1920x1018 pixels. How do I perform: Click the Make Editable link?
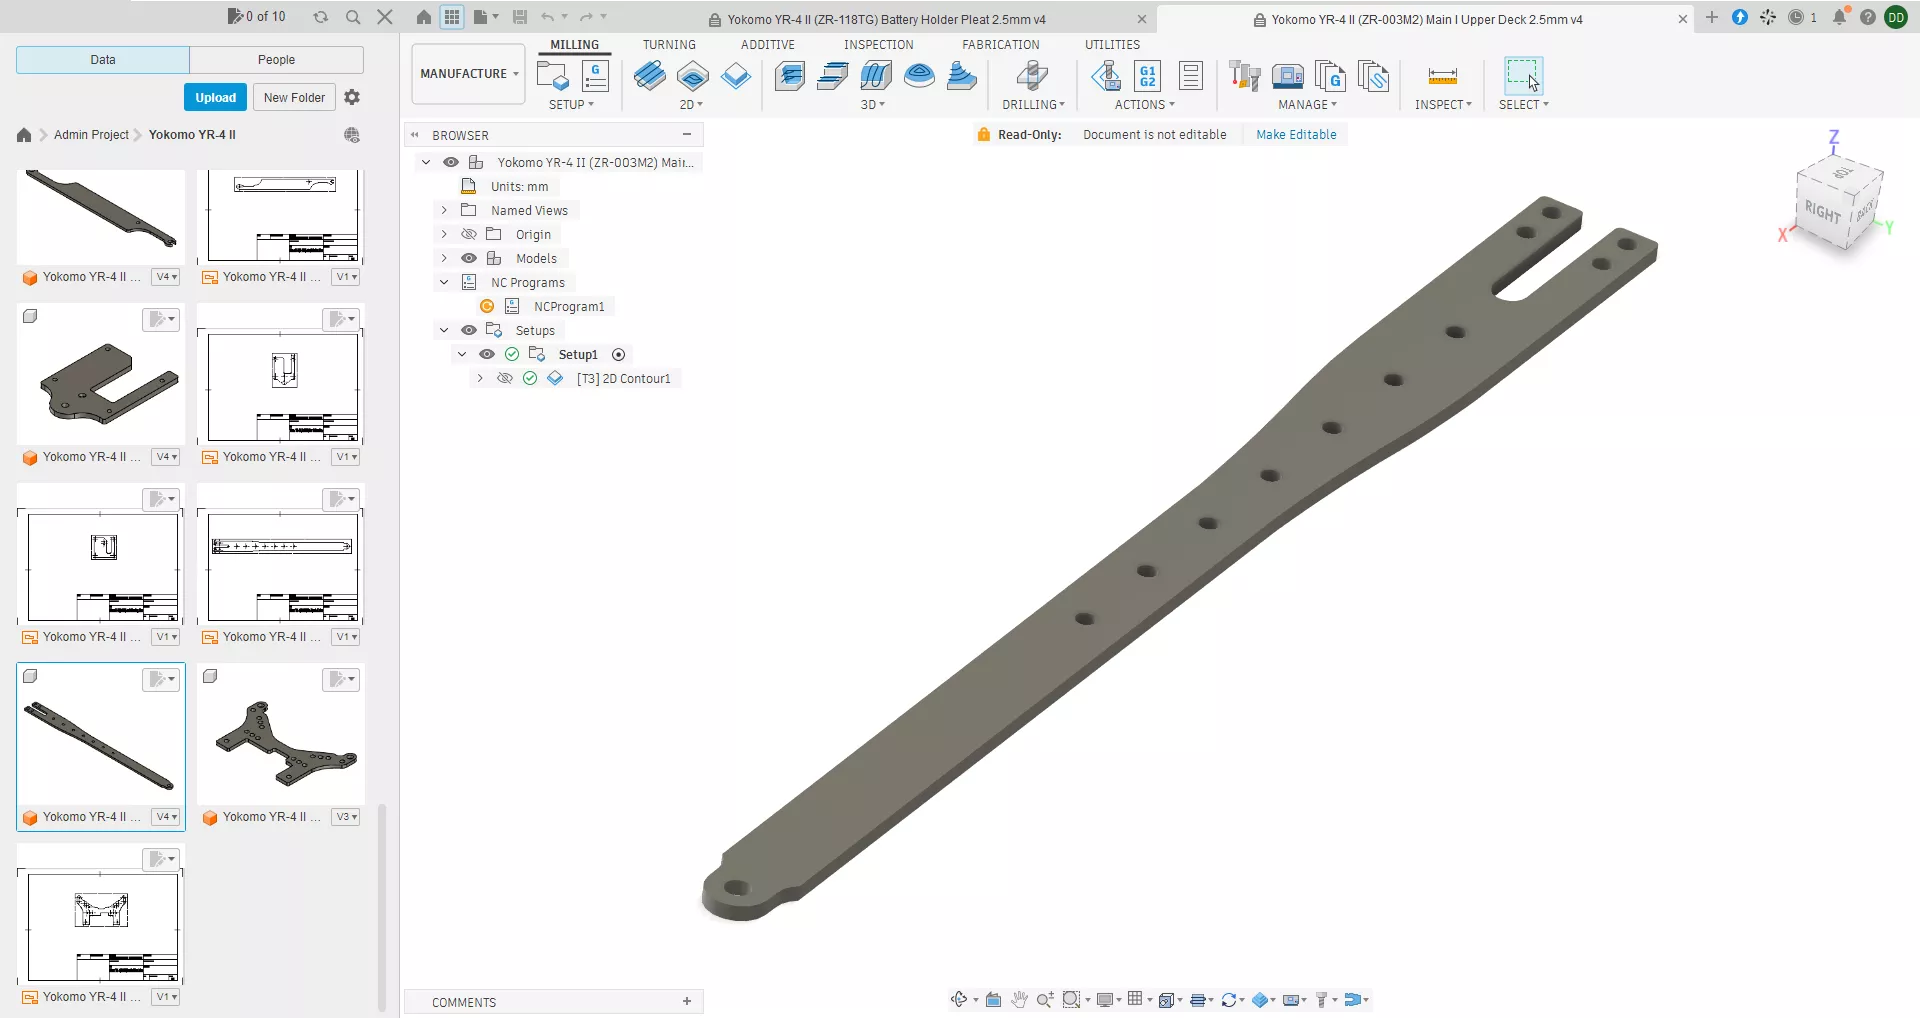coord(1296,135)
